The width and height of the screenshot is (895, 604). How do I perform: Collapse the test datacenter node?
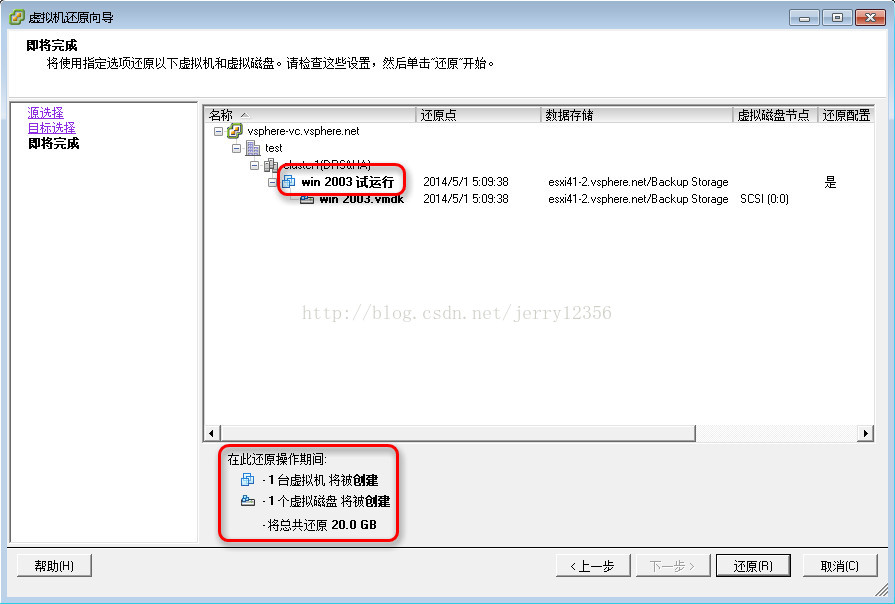[x=236, y=148]
